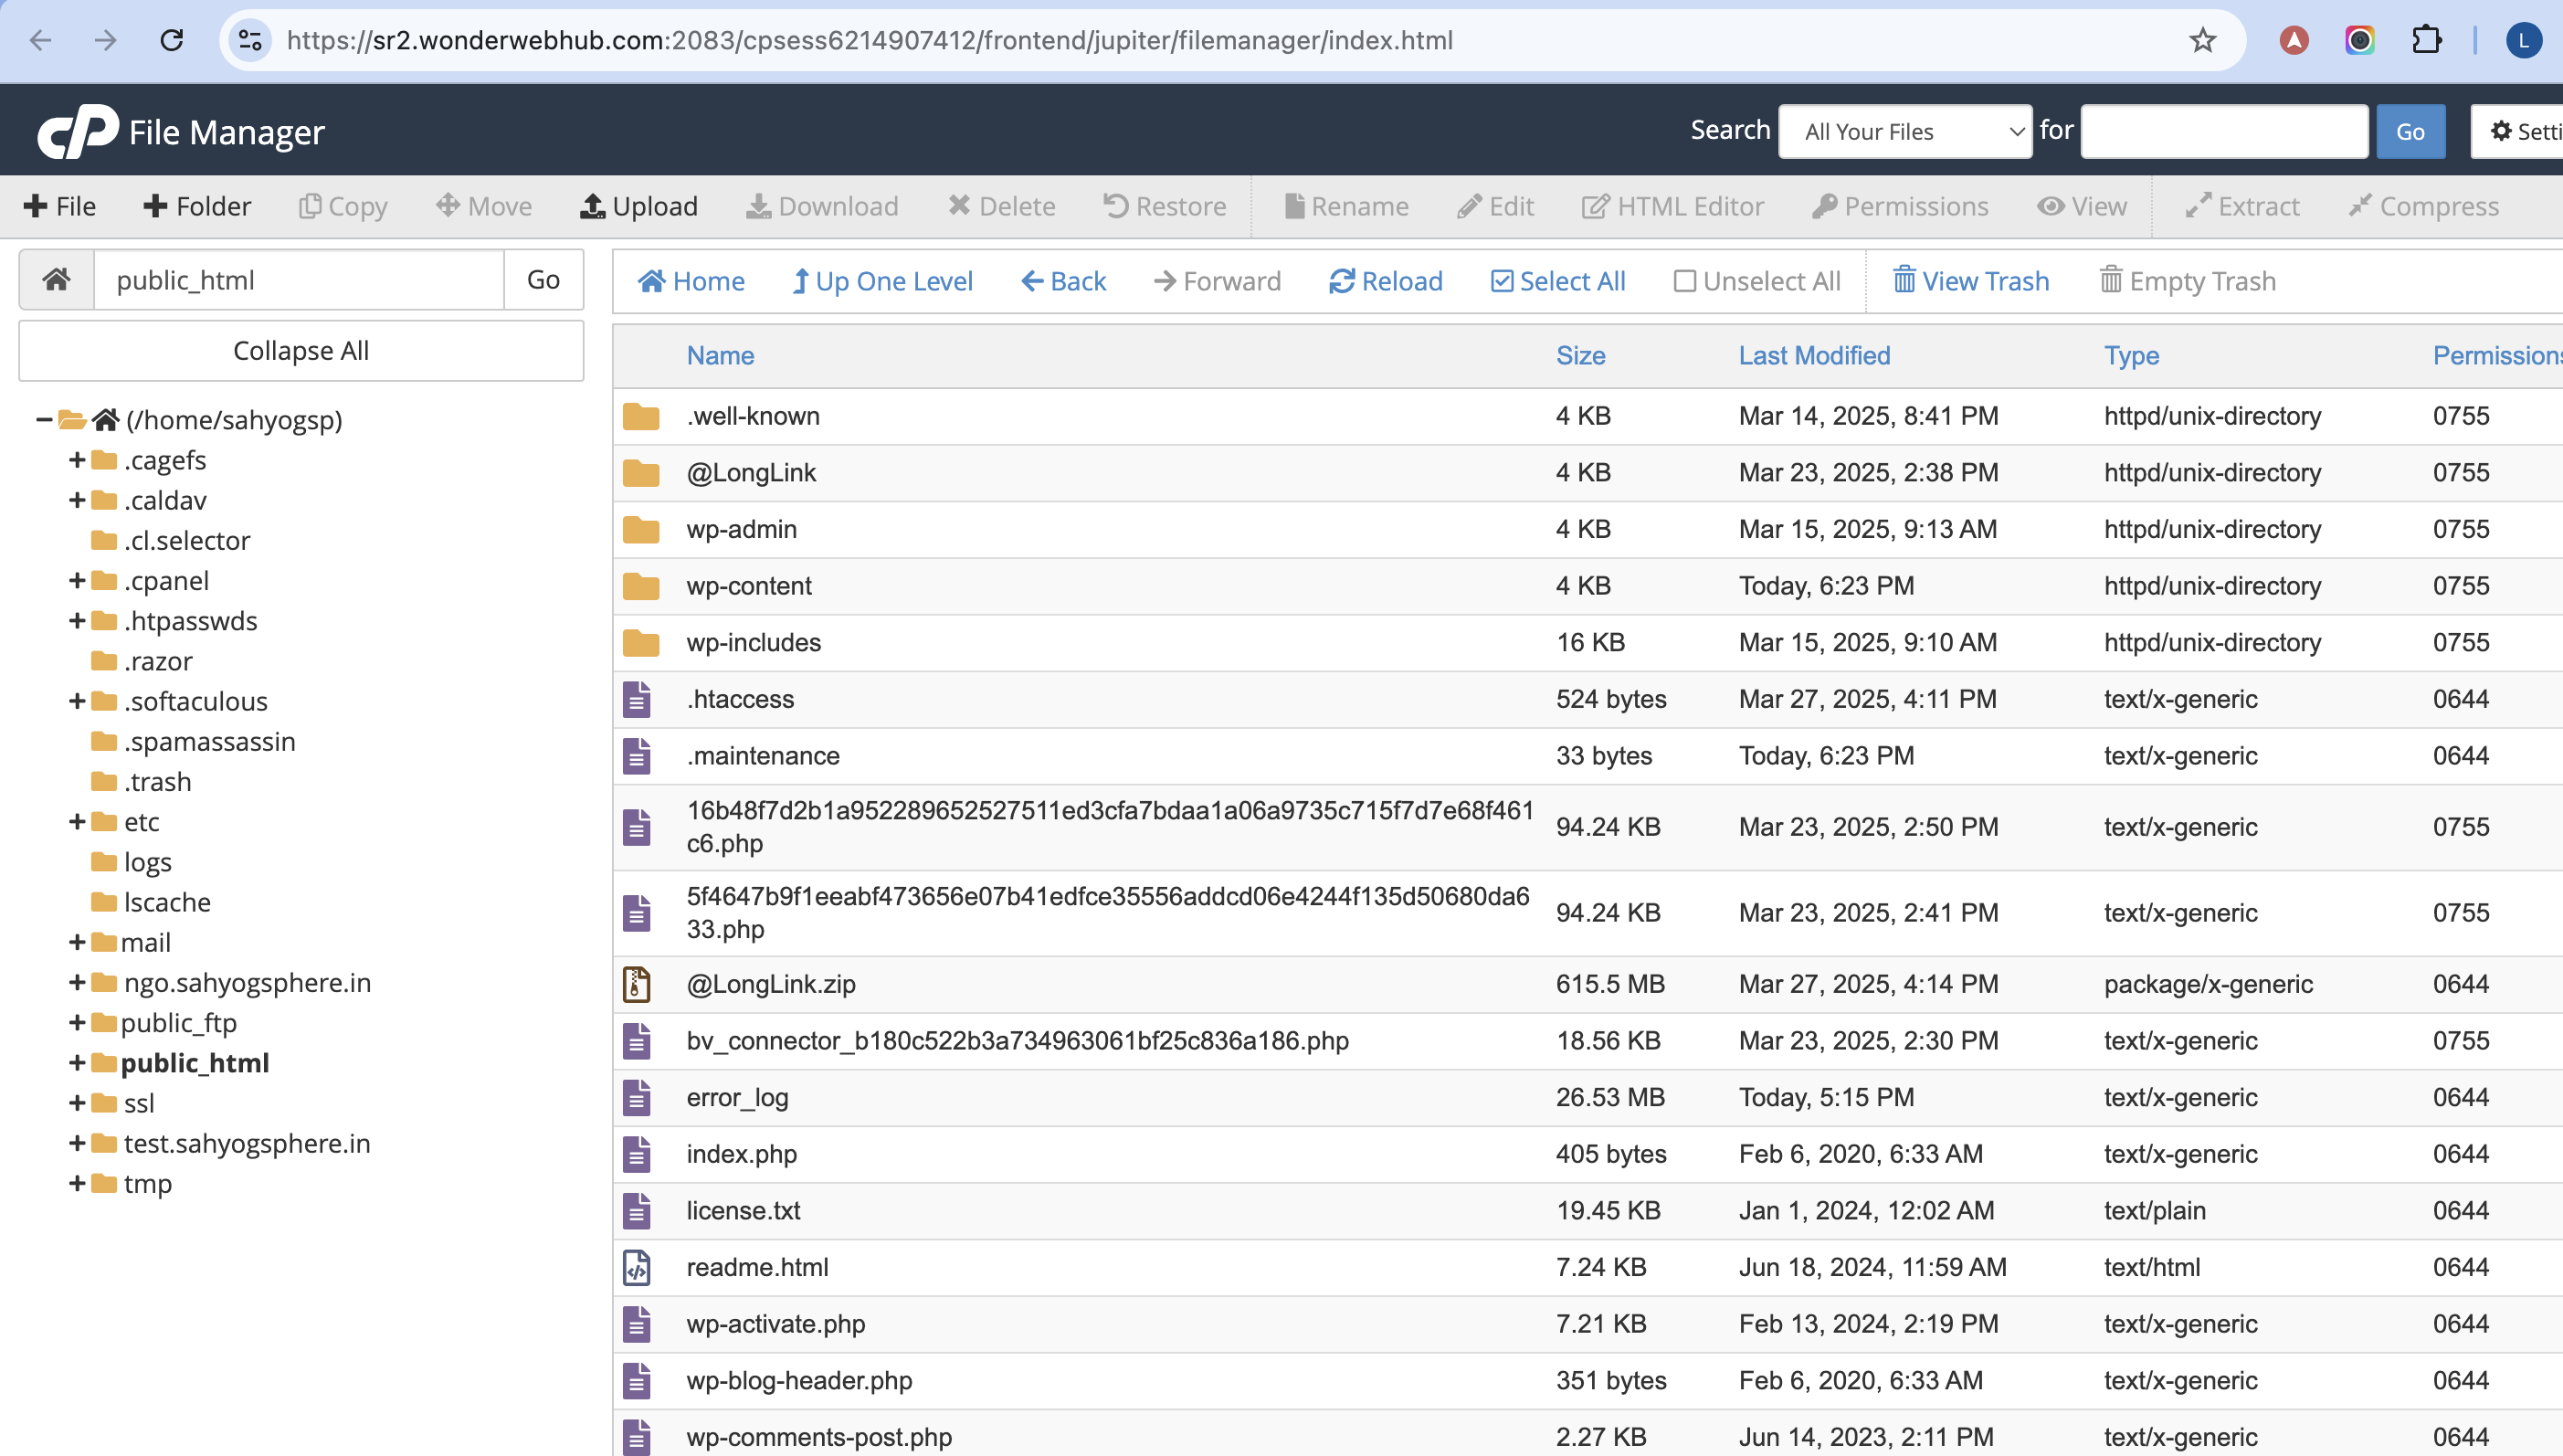
Task: Click Up One Level link
Action: (882, 281)
